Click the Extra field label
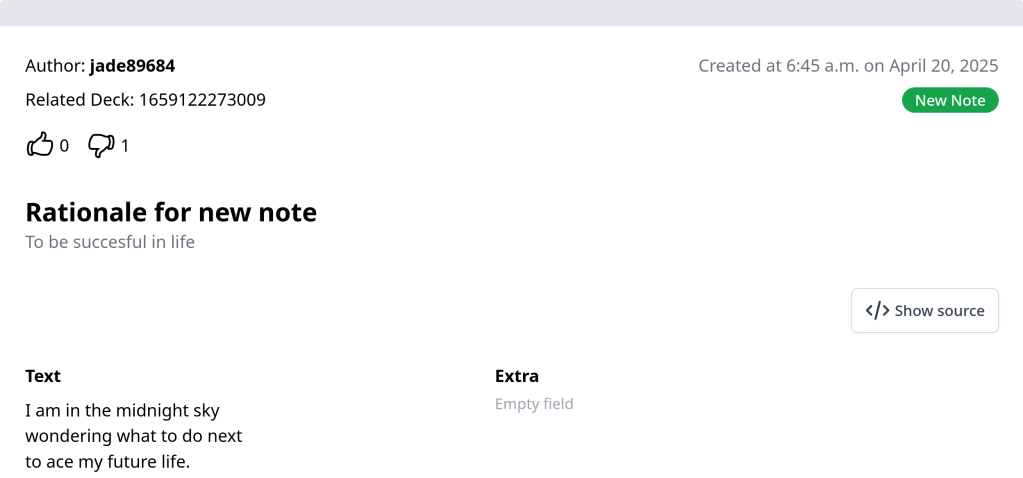Viewport: 1023px width, 478px height. tap(517, 376)
